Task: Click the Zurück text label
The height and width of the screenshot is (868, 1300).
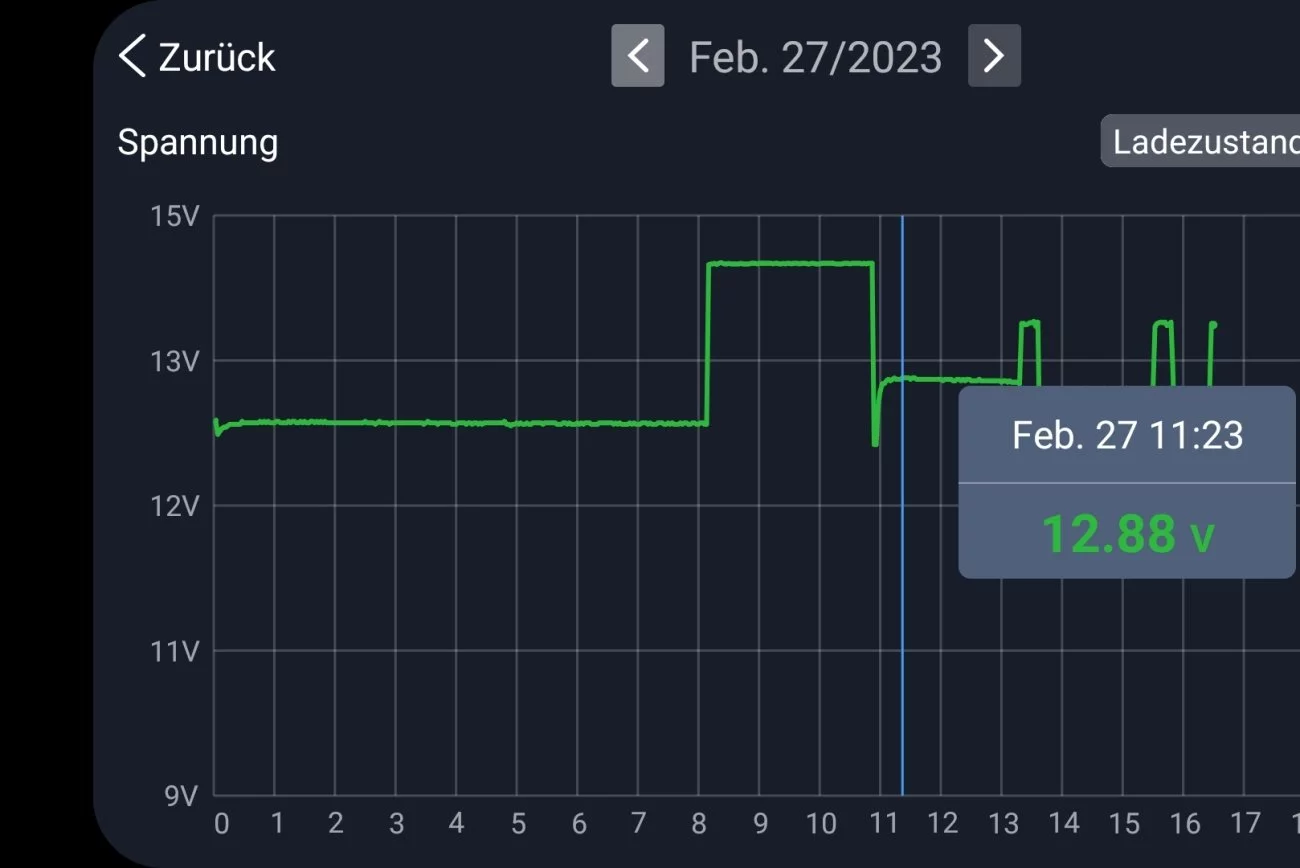Action: [216, 57]
